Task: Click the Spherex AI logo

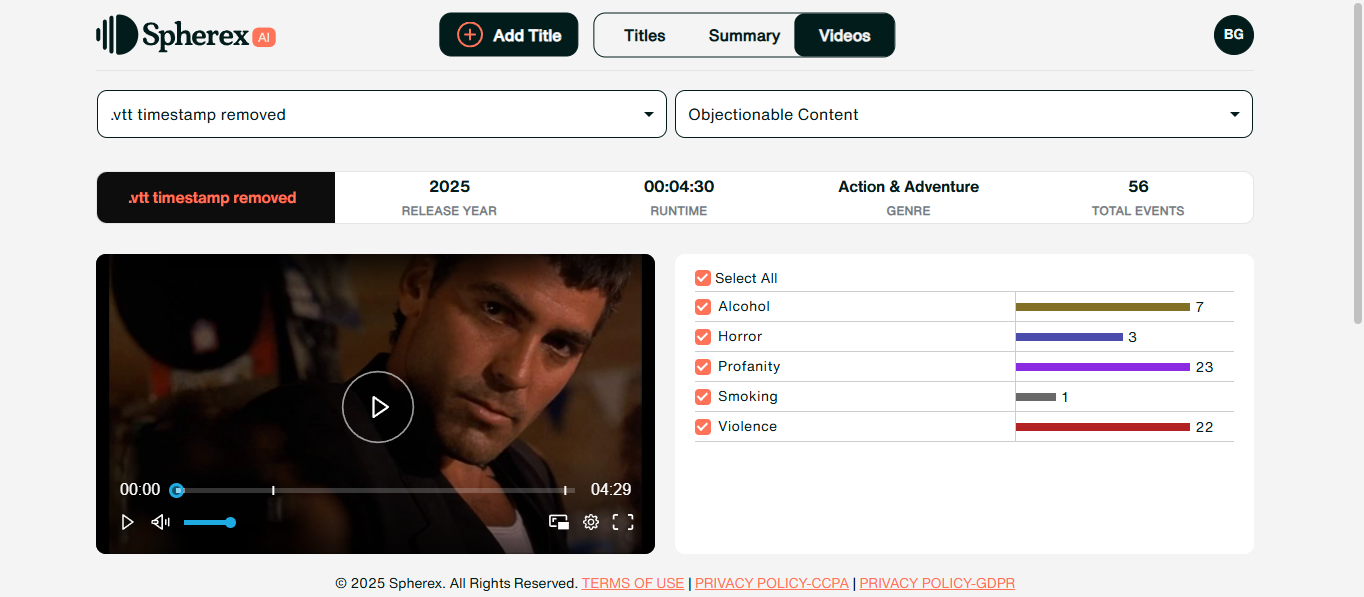Action: (186, 35)
